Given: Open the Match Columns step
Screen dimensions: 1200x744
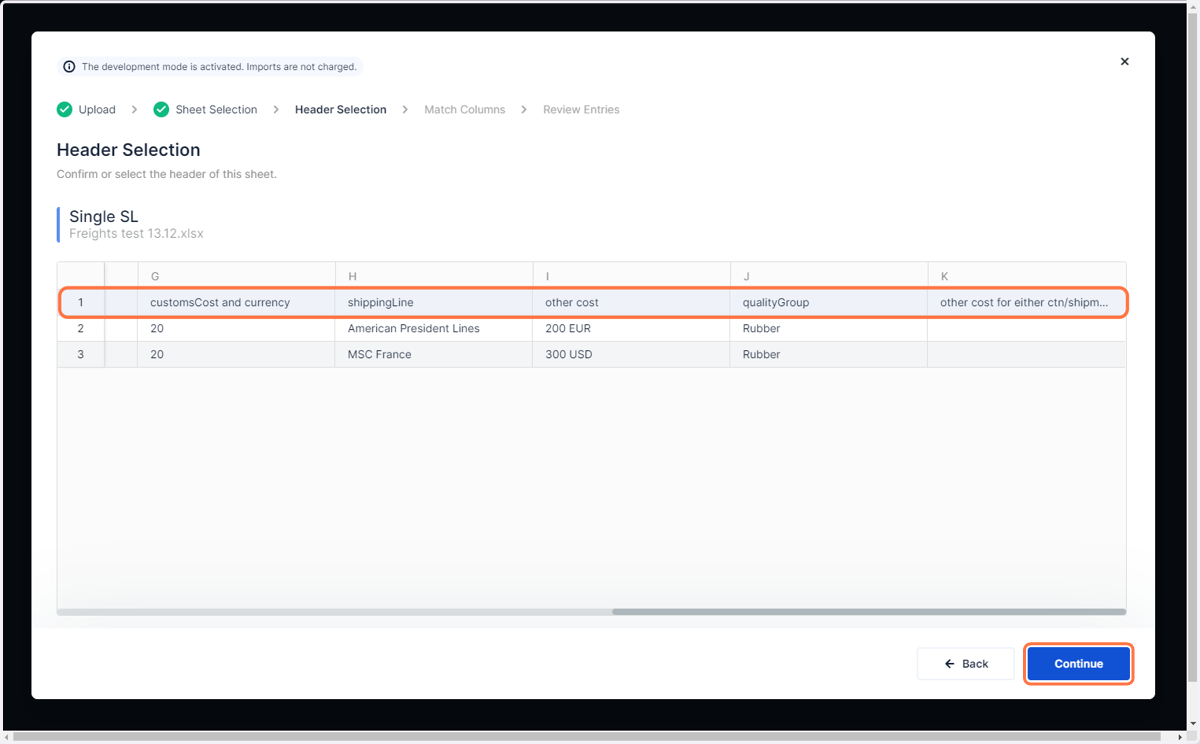Looking at the screenshot, I should 464,110.
